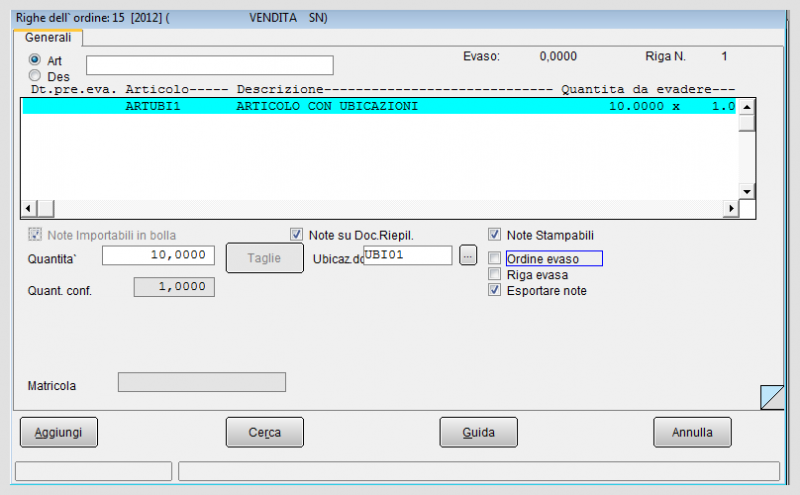This screenshot has height=495, width=800.
Task: Click the search text field beside Art
Action: (210, 65)
